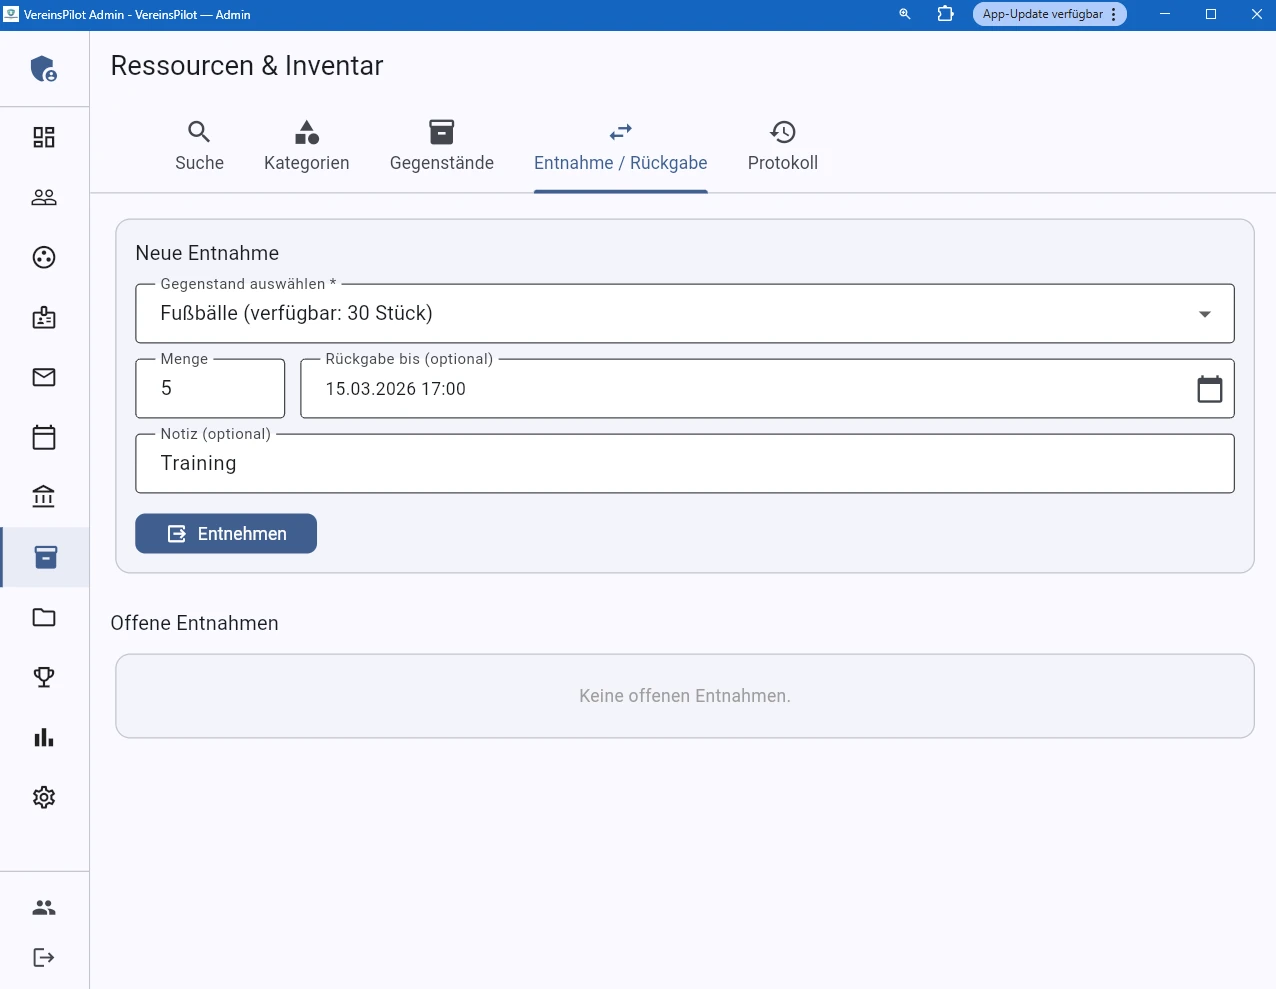Switch to the Protokoll tab
Viewport: 1276px width, 989px height.
coord(782,146)
